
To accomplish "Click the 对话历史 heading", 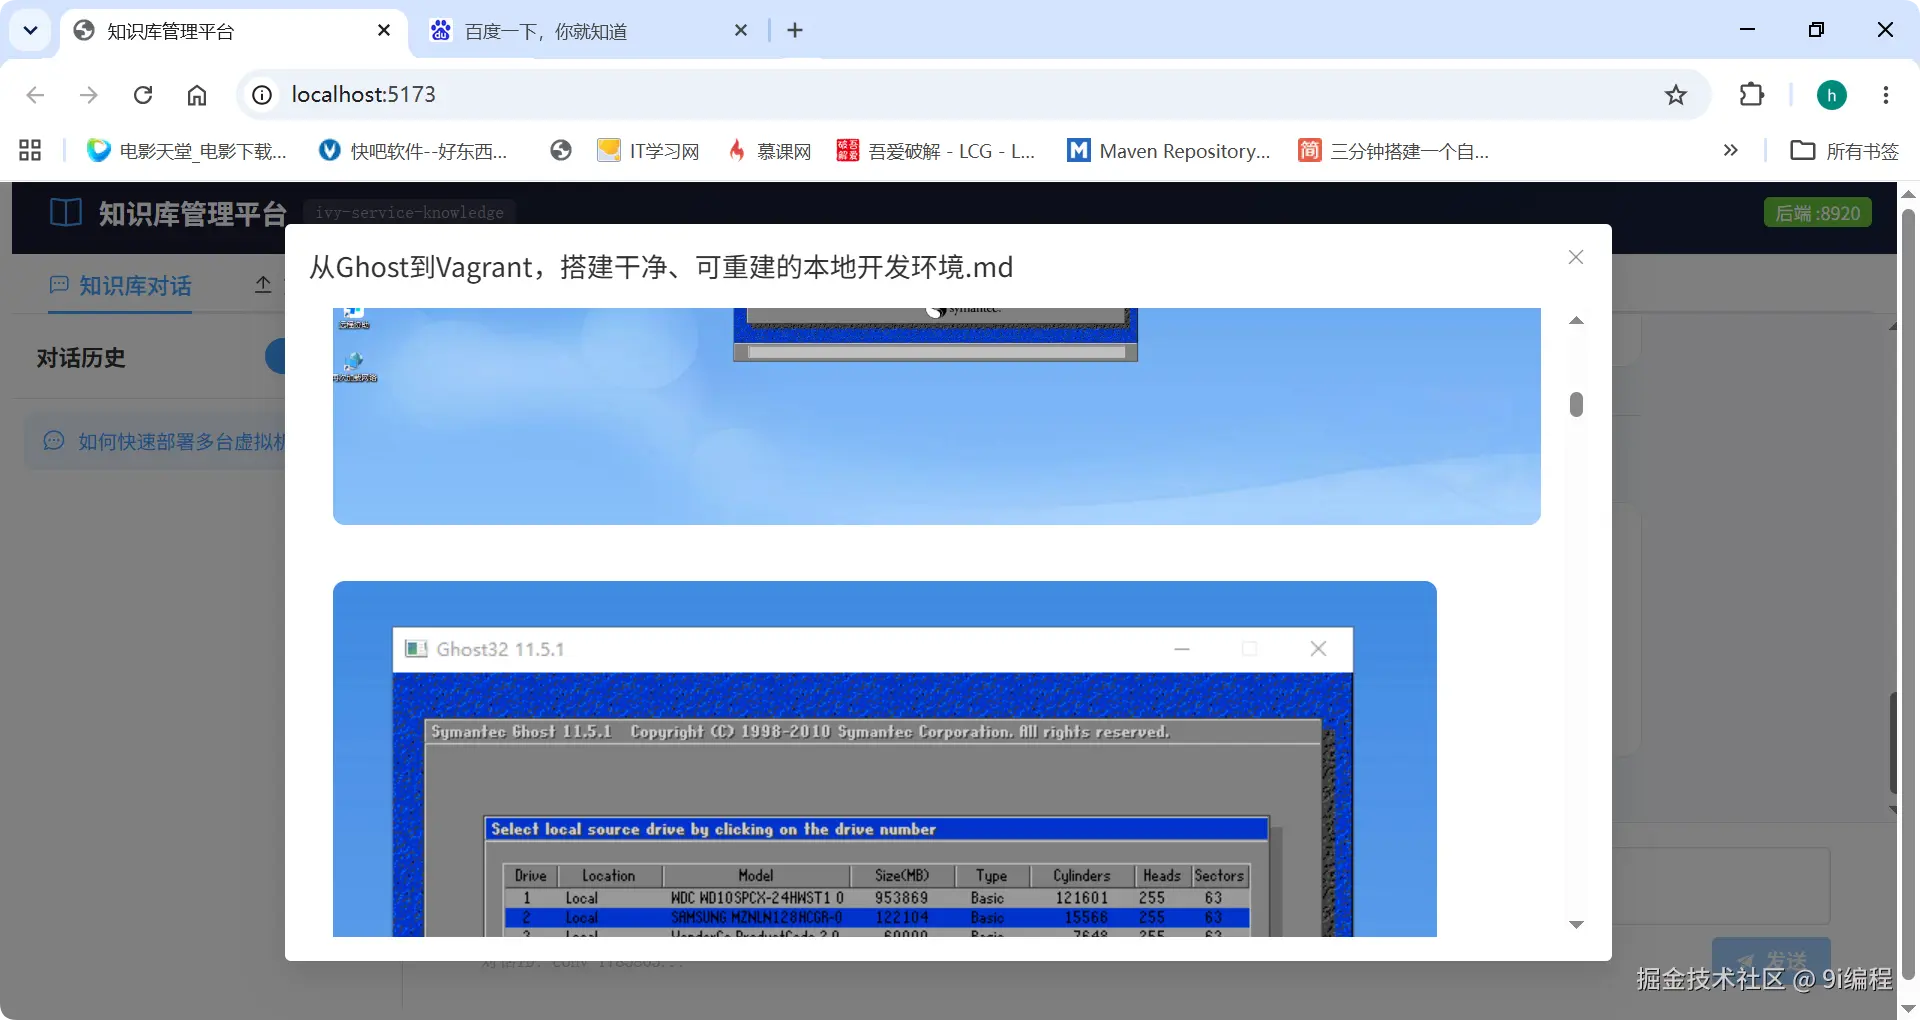I will (x=81, y=358).
